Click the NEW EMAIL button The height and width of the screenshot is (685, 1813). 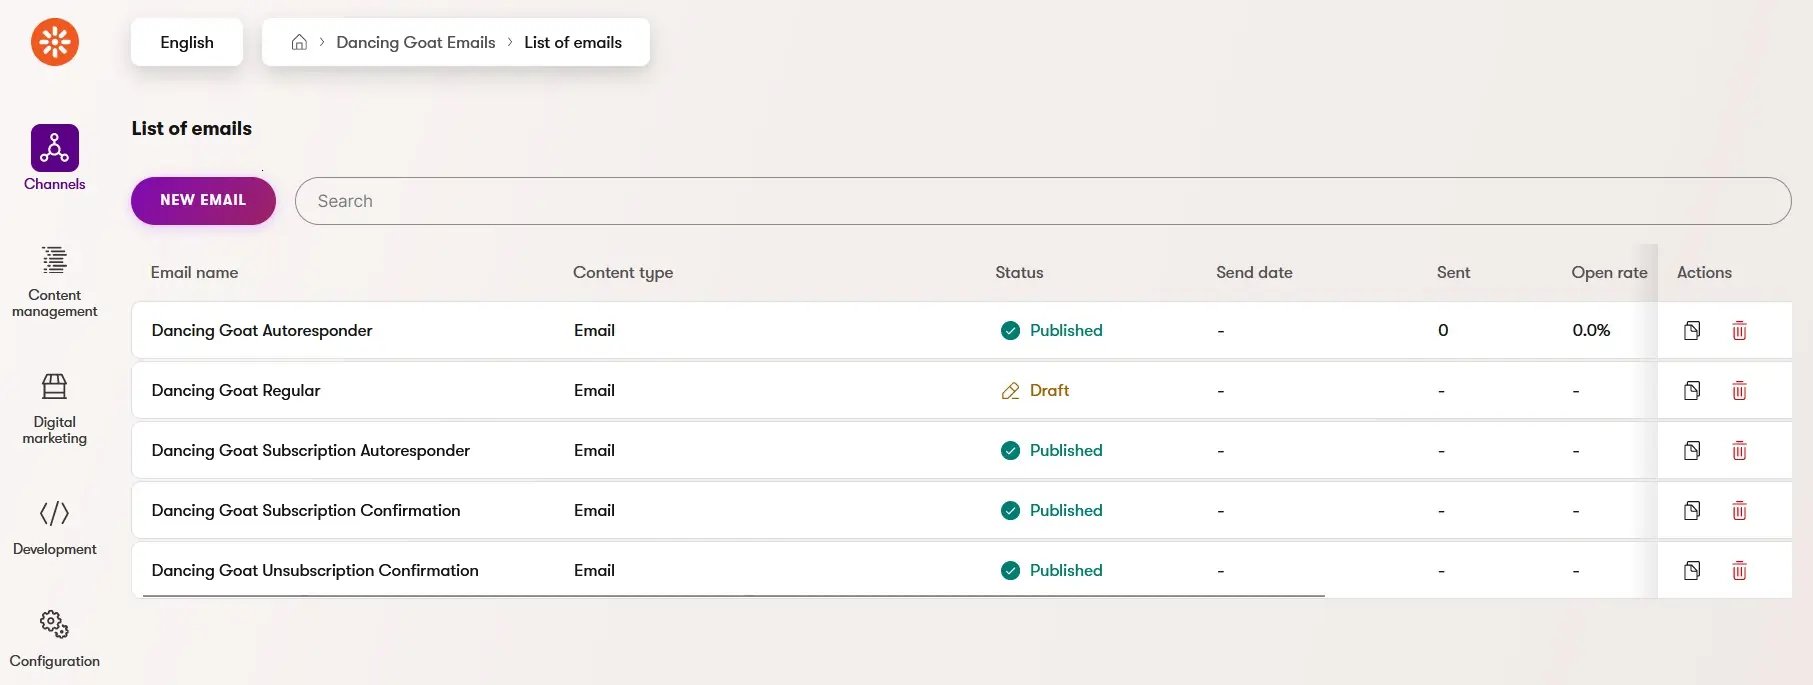click(203, 200)
